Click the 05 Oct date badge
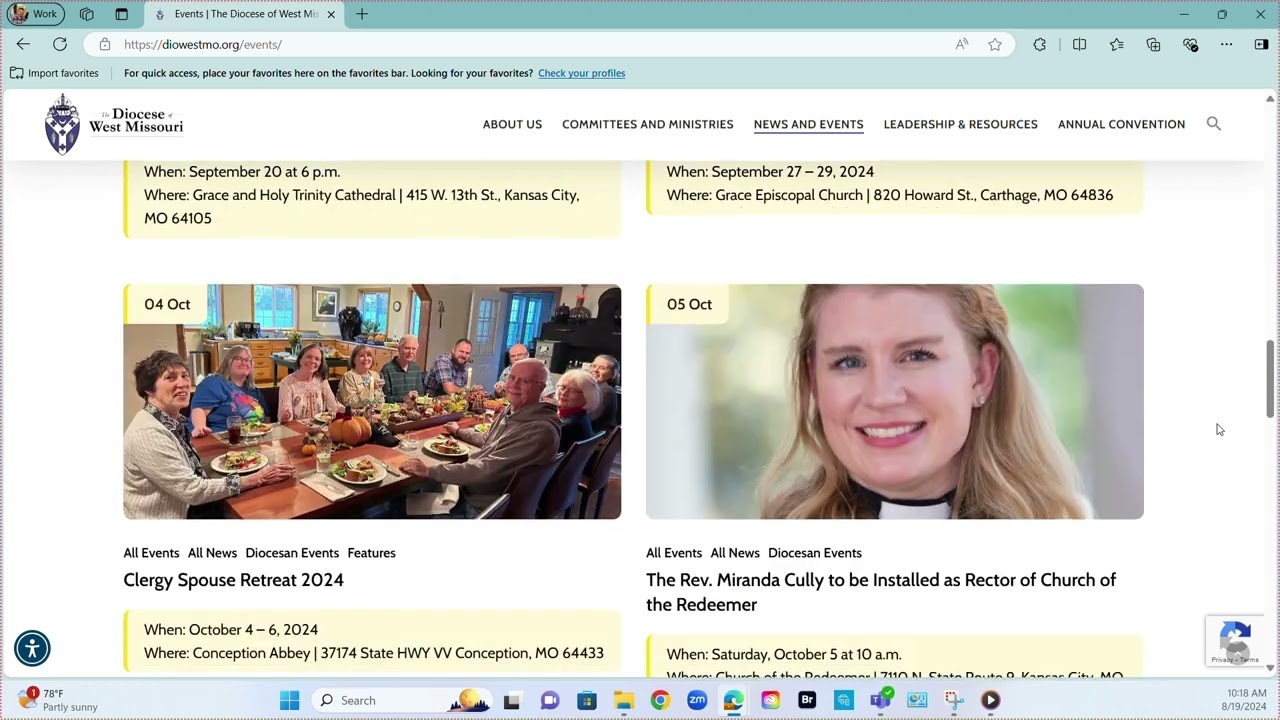Image resolution: width=1280 pixels, height=720 pixels. click(689, 304)
